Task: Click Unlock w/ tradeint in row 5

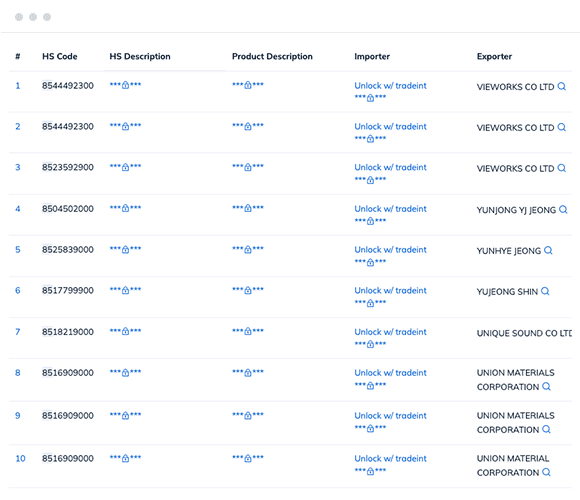Action: click(390, 250)
